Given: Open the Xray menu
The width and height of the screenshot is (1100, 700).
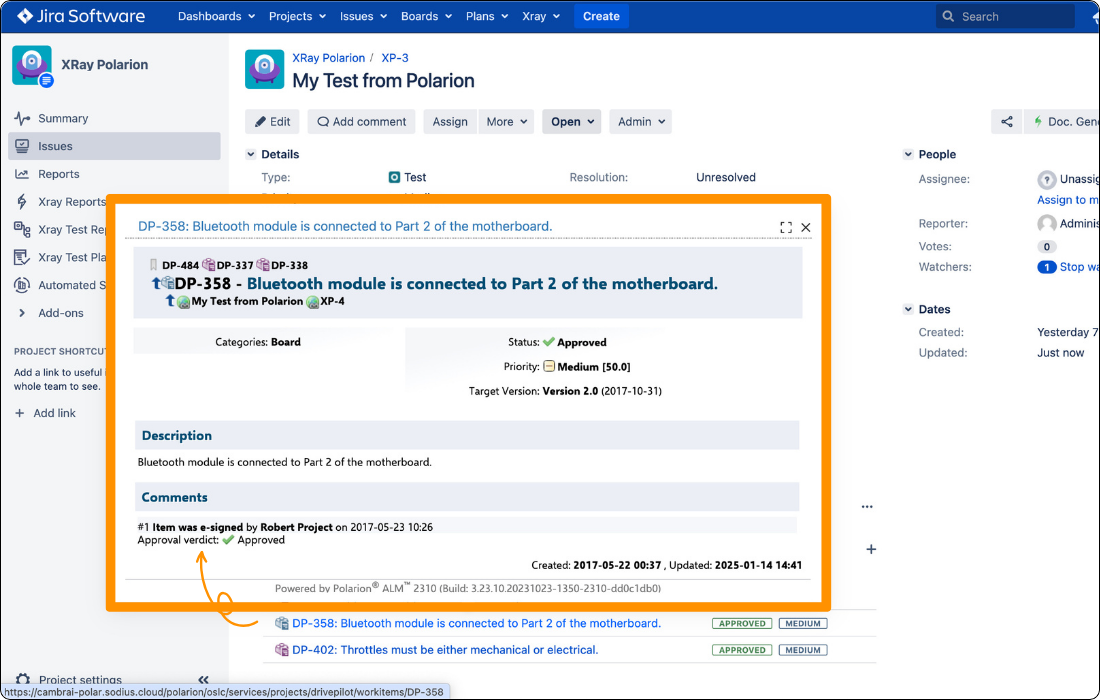Looking at the screenshot, I should (x=541, y=16).
